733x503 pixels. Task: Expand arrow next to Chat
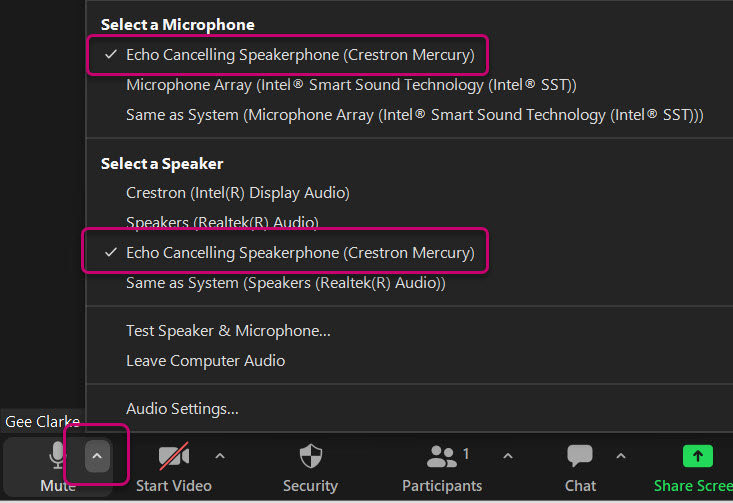click(x=620, y=456)
